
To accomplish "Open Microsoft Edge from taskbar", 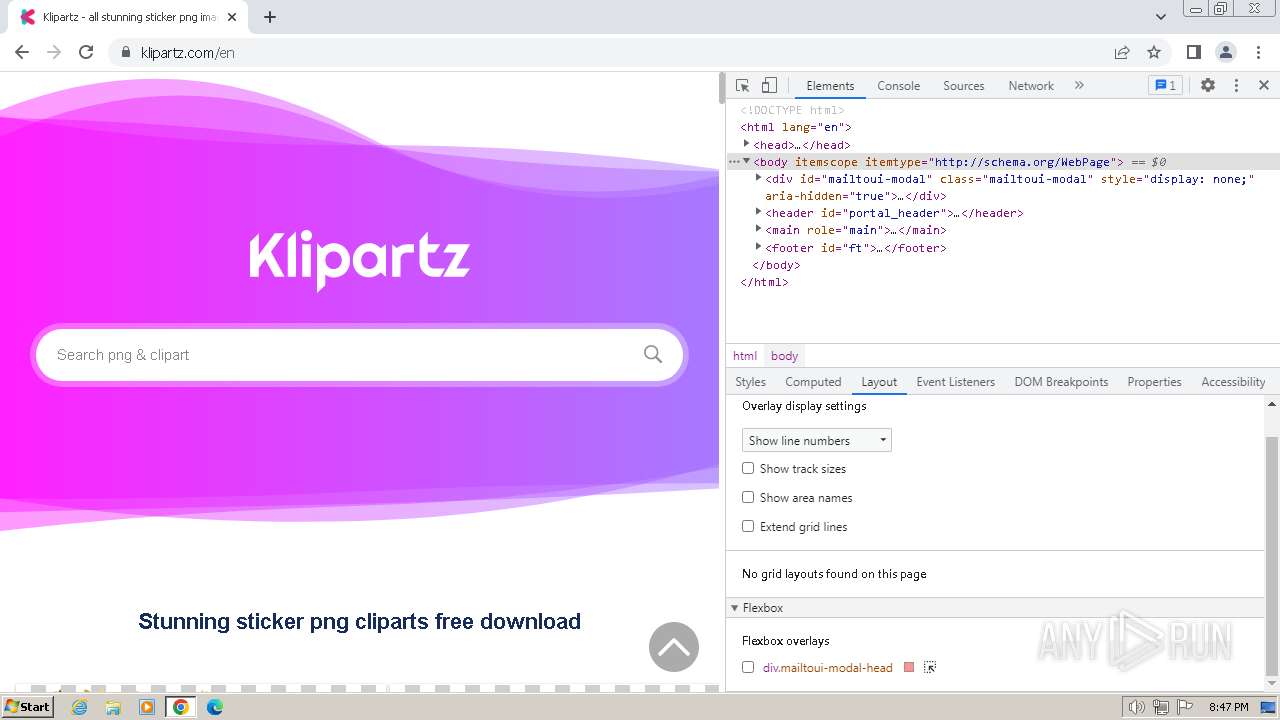I will [214, 707].
